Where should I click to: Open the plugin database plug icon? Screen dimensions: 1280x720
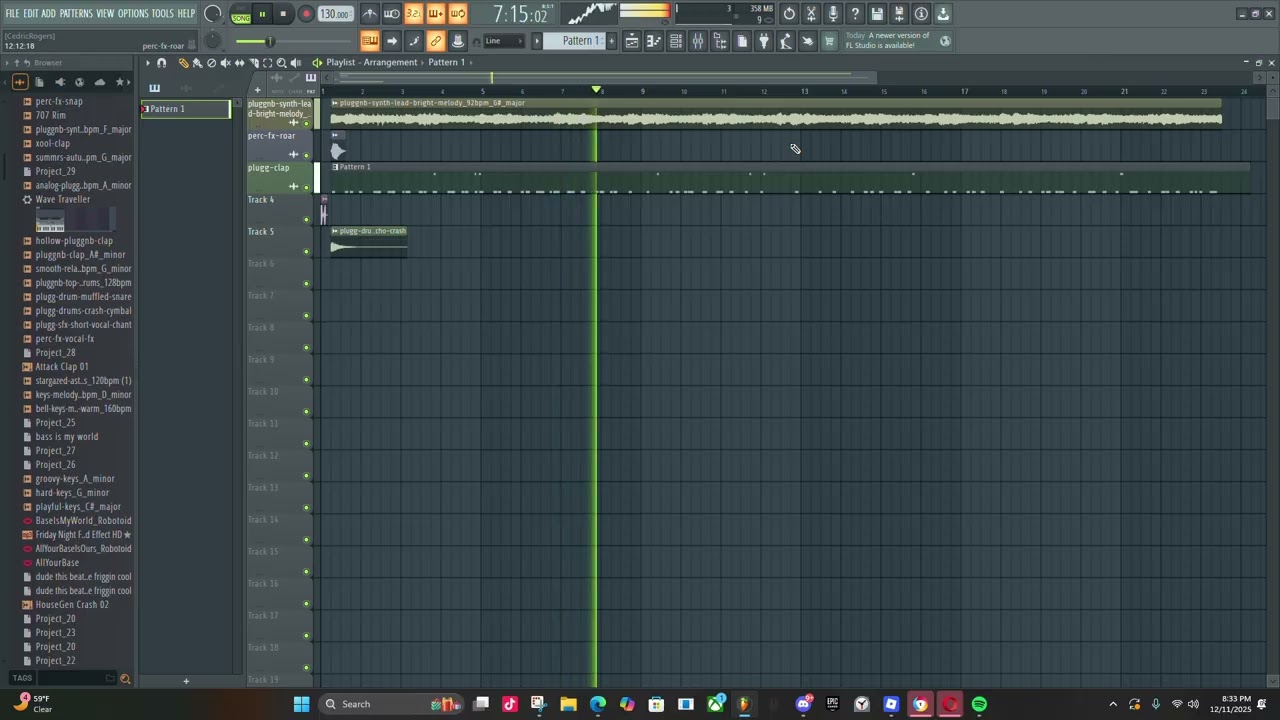(764, 41)
